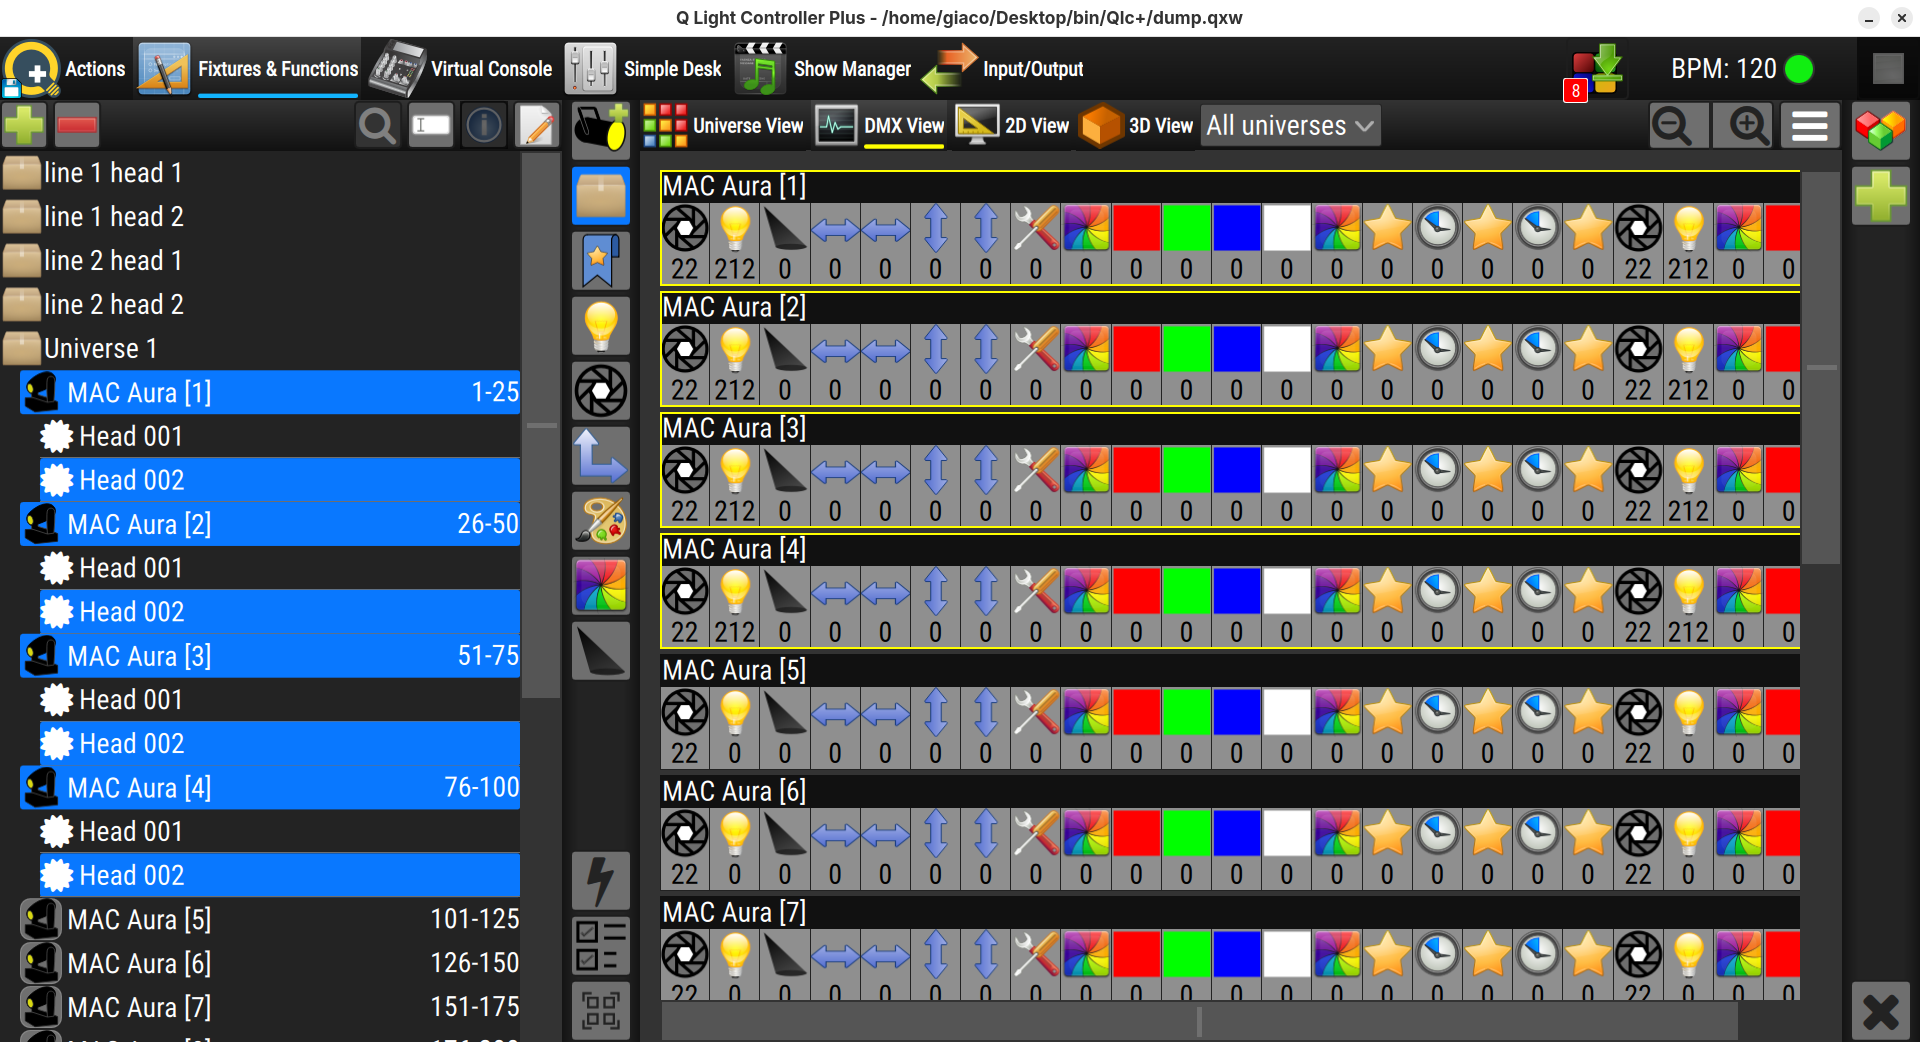Collapse MAC Aura [1] in fixture tree
This screenshot has height=1042, width=1920.
270,393
